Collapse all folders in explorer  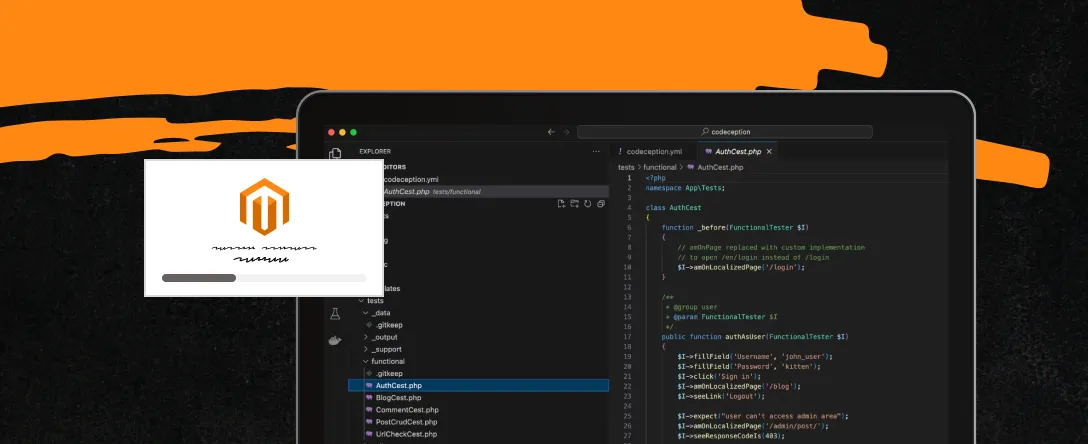click(x=600, y=203)
